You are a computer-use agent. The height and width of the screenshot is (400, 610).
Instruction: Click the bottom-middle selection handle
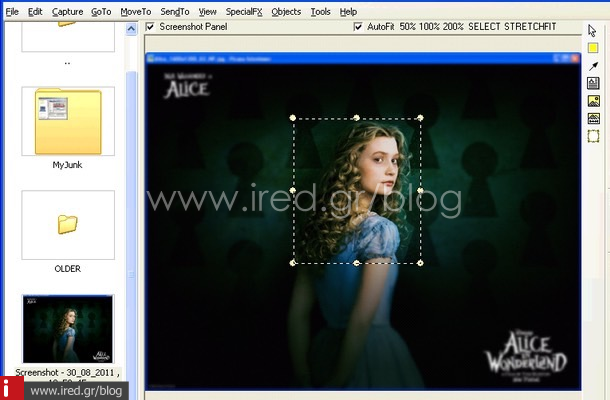357,263
